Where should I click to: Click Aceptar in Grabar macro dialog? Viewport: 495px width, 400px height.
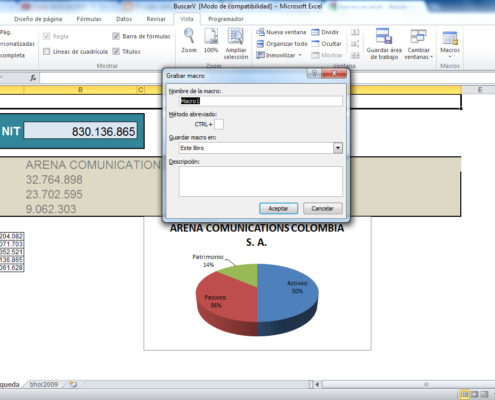pos(278,208)
